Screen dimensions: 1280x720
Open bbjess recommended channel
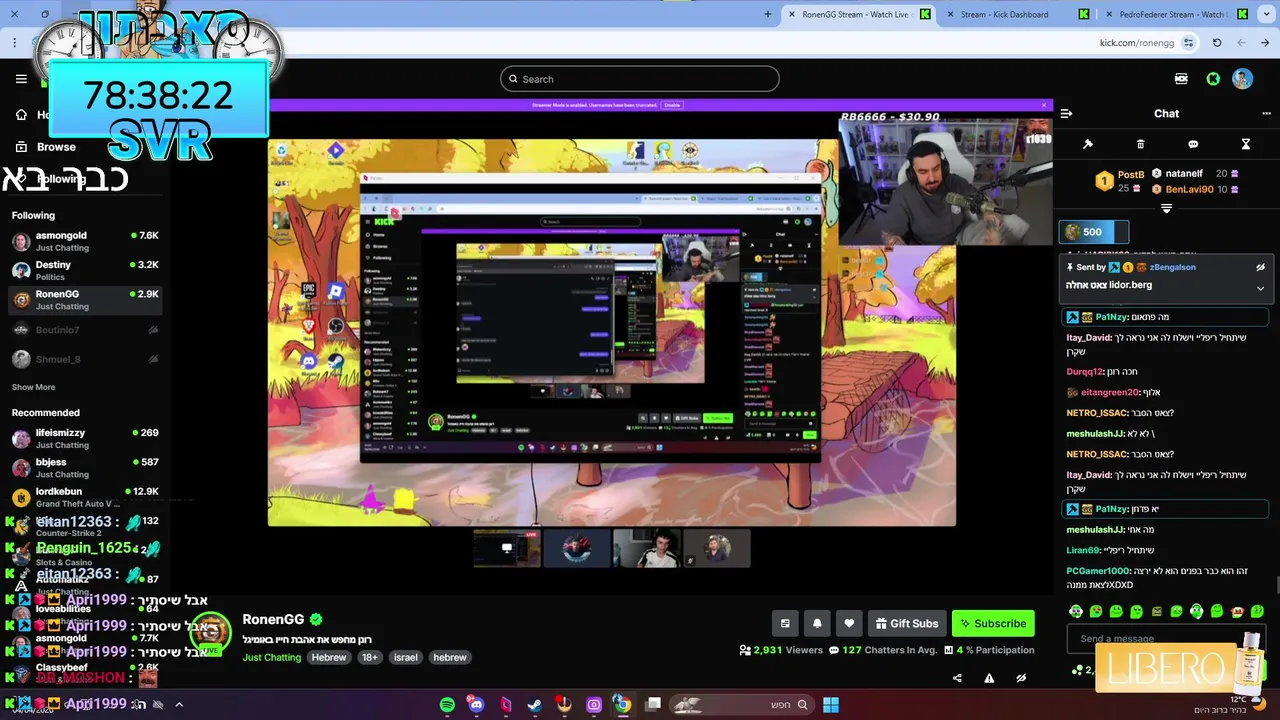click(85, 467)
